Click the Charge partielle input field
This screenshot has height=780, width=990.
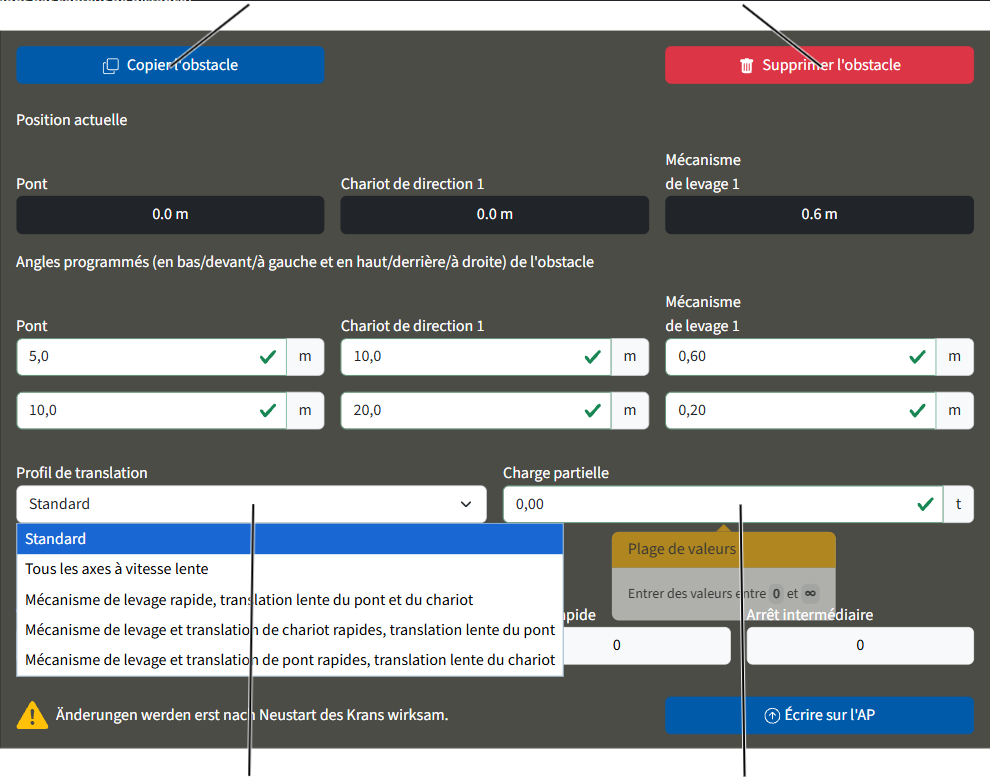(x=723, y=504)
